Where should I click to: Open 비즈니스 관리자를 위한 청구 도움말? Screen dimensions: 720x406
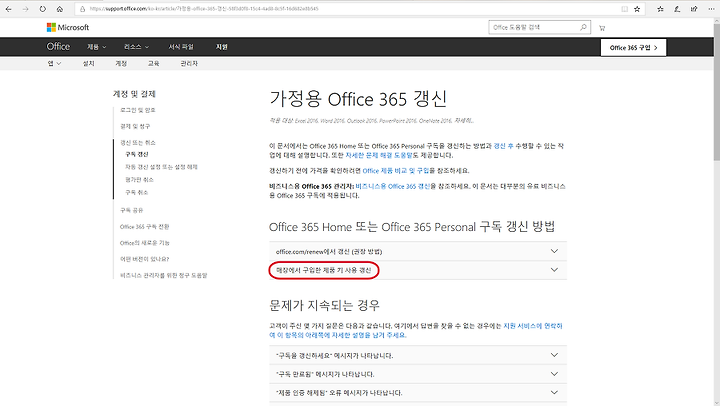tap(164, 276)
